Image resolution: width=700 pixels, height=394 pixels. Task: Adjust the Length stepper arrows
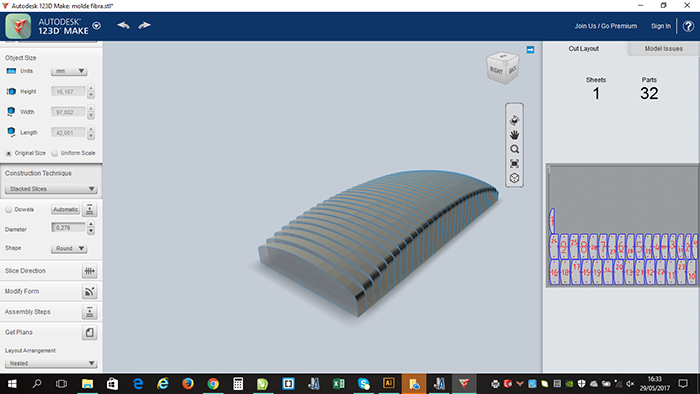click(x=91, y=133)
